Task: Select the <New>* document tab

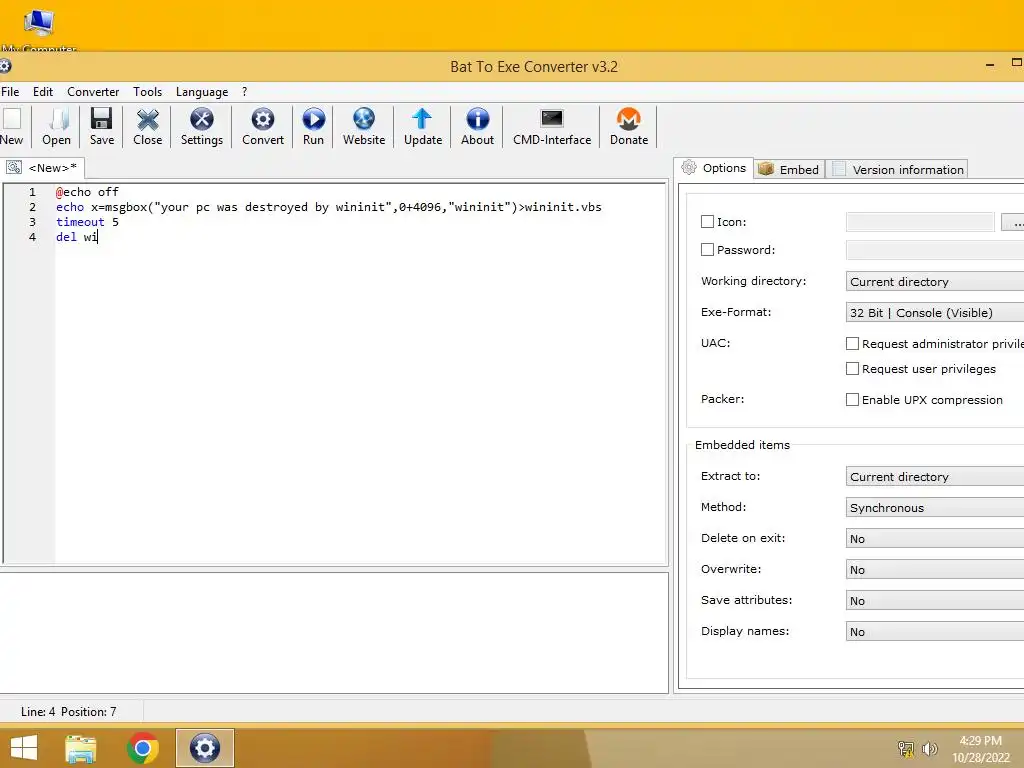Action: coord(42,168)
